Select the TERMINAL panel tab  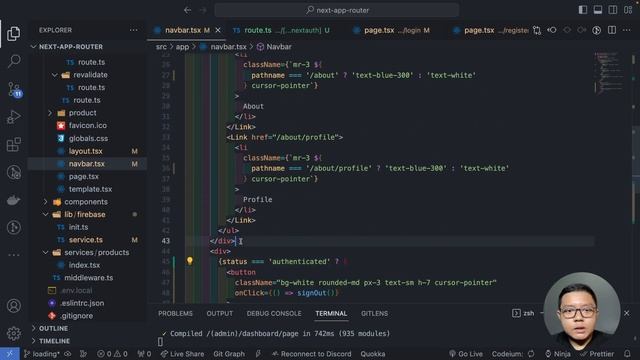[x=331, y=313]
